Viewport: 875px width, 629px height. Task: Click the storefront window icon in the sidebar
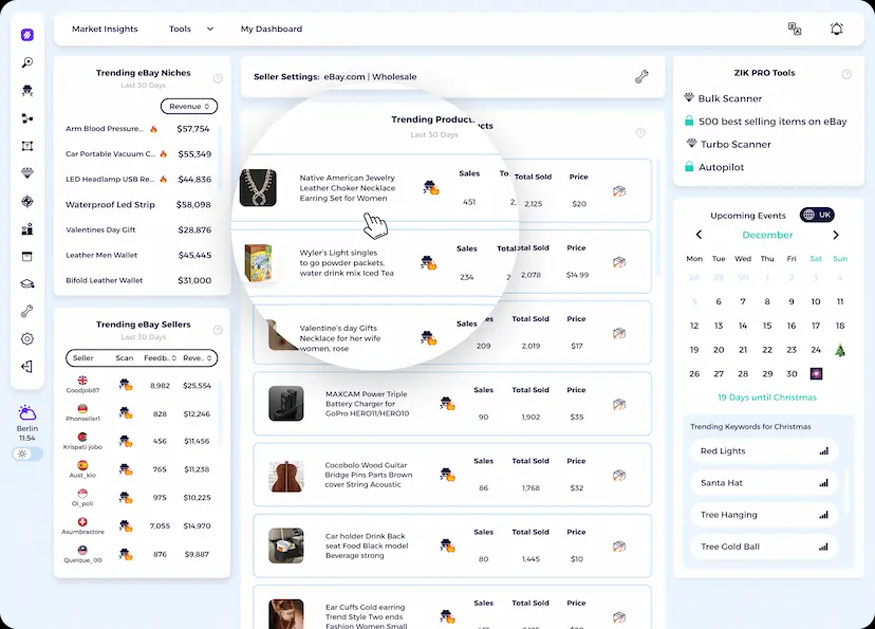[27, 256]
